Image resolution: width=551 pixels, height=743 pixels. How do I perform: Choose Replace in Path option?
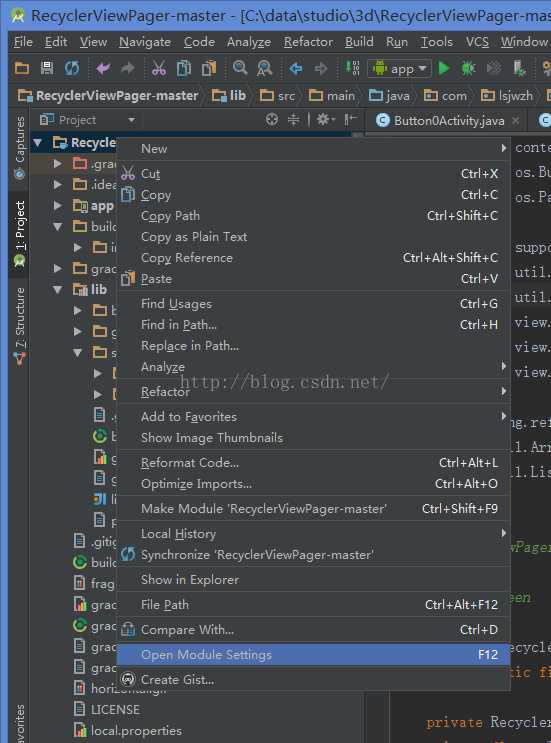point(313,346)
